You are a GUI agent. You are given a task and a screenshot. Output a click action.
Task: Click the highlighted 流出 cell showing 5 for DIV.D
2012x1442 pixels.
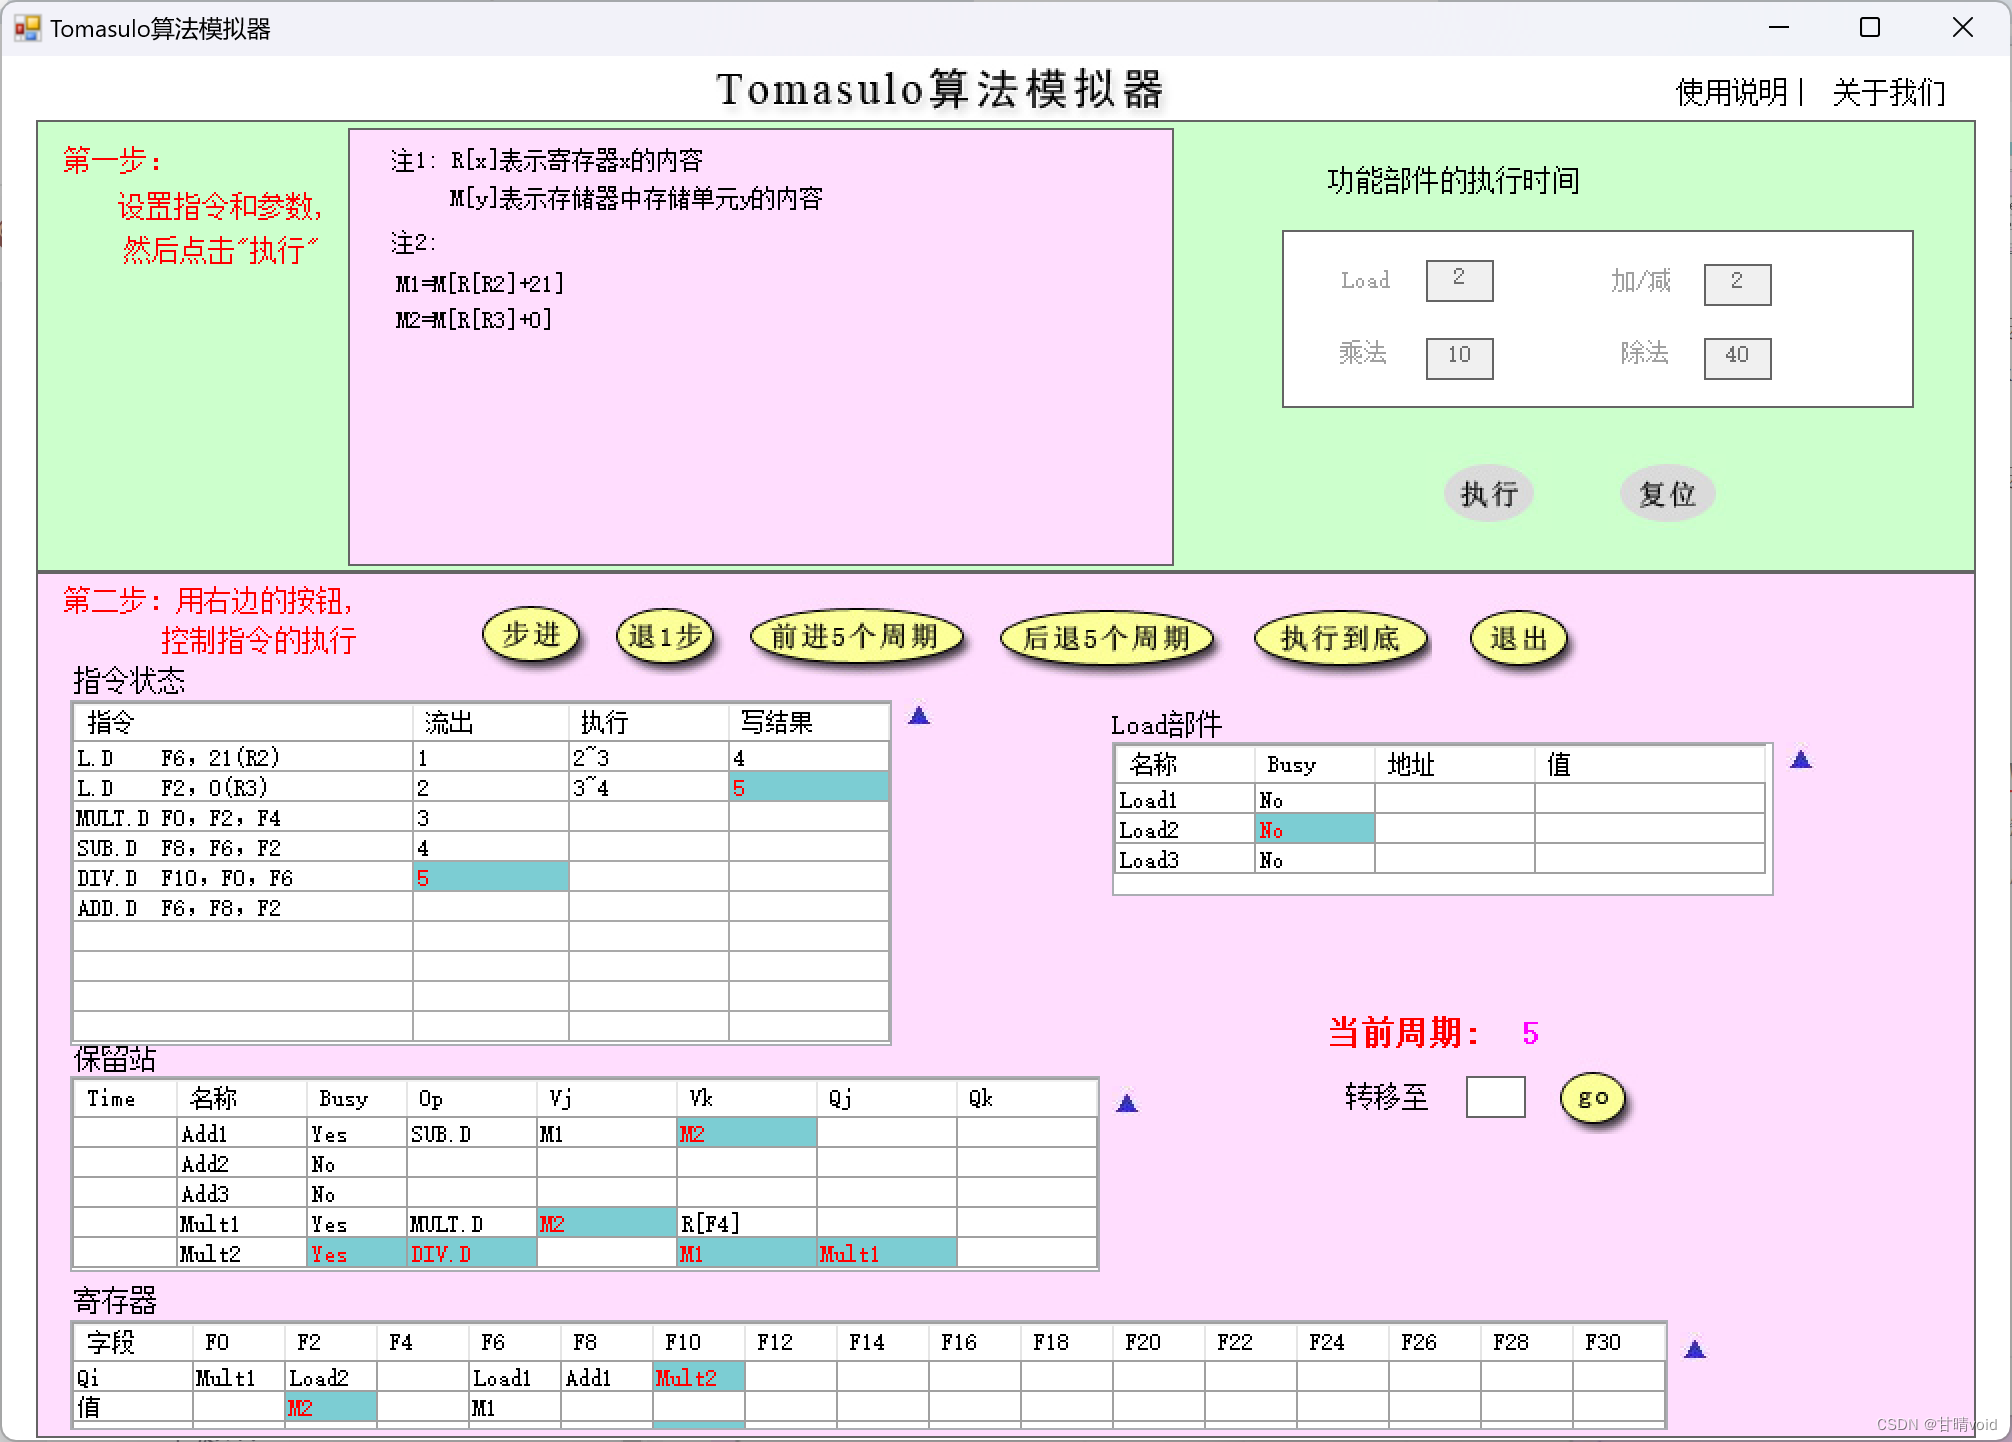click(491, 877)
